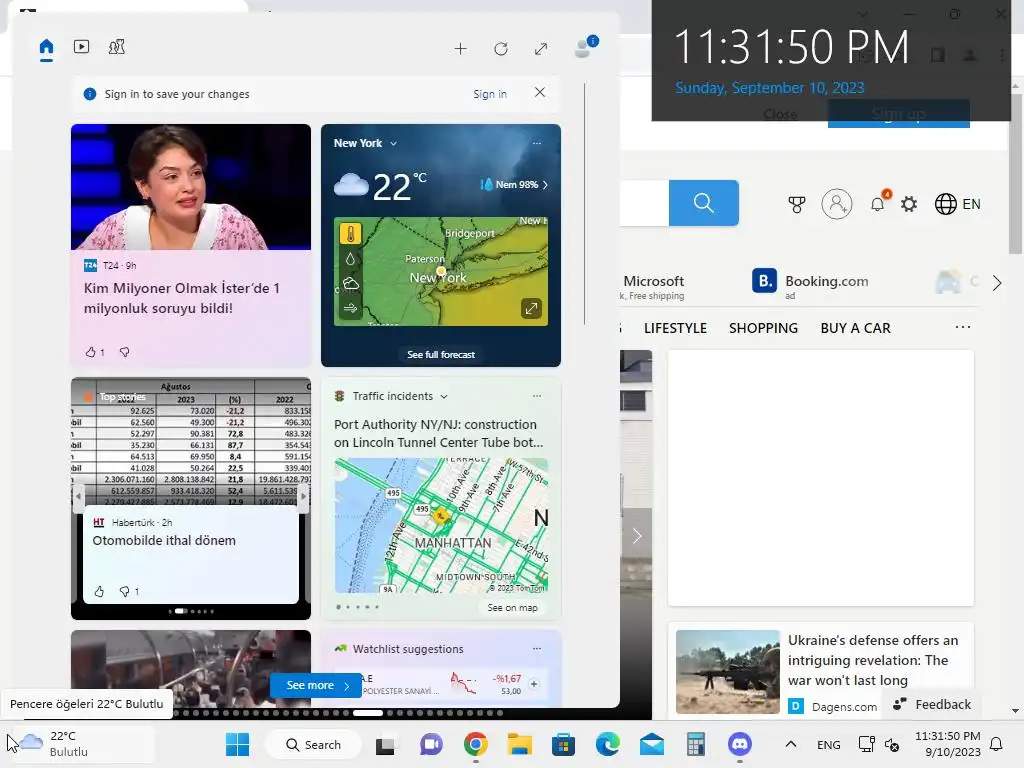Viewport: 1024px width, 768px height.
Task: Select cloud map layer icon
Action: [x=351, y=283]
